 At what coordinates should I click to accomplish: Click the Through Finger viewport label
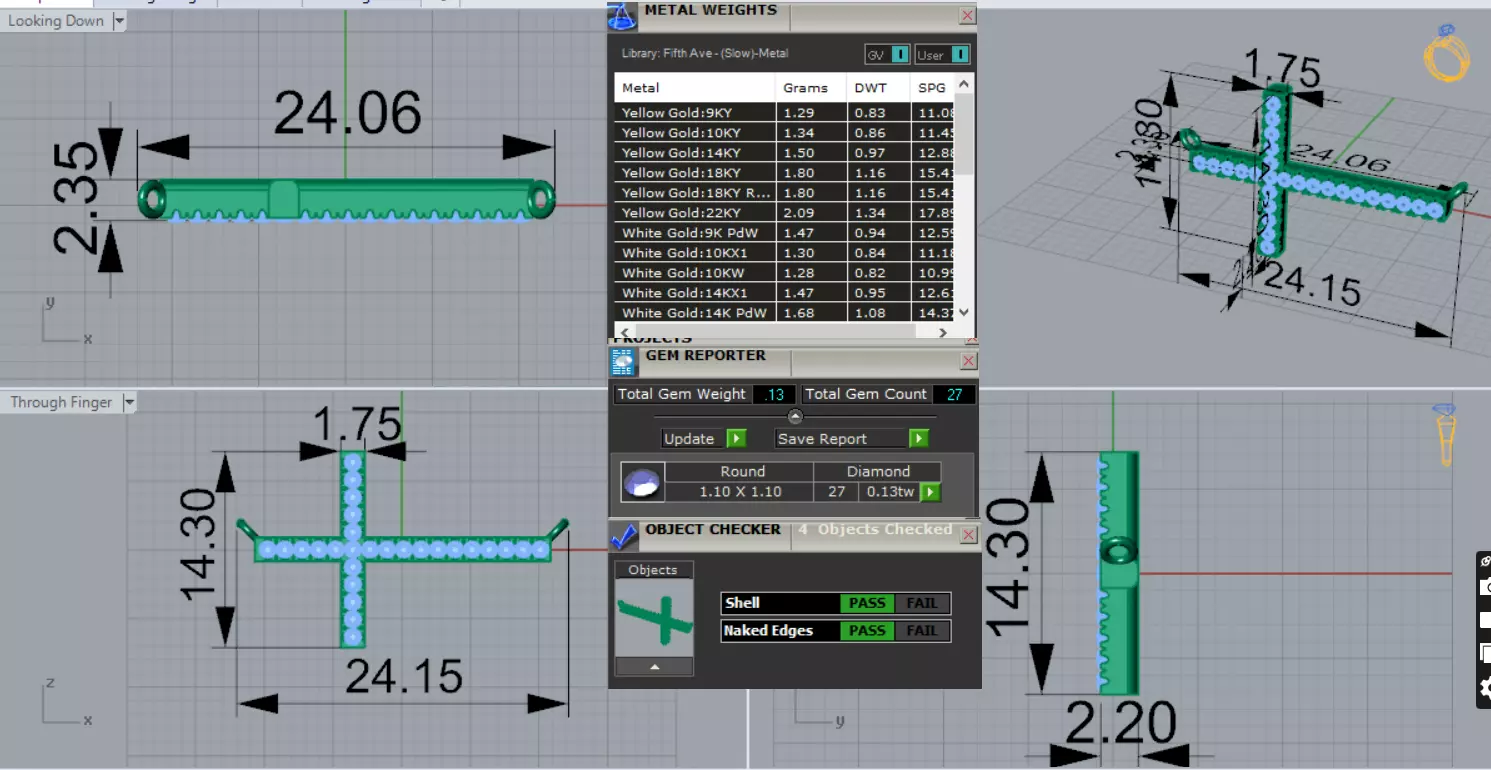pyautogui.click(x=62, y=402)
